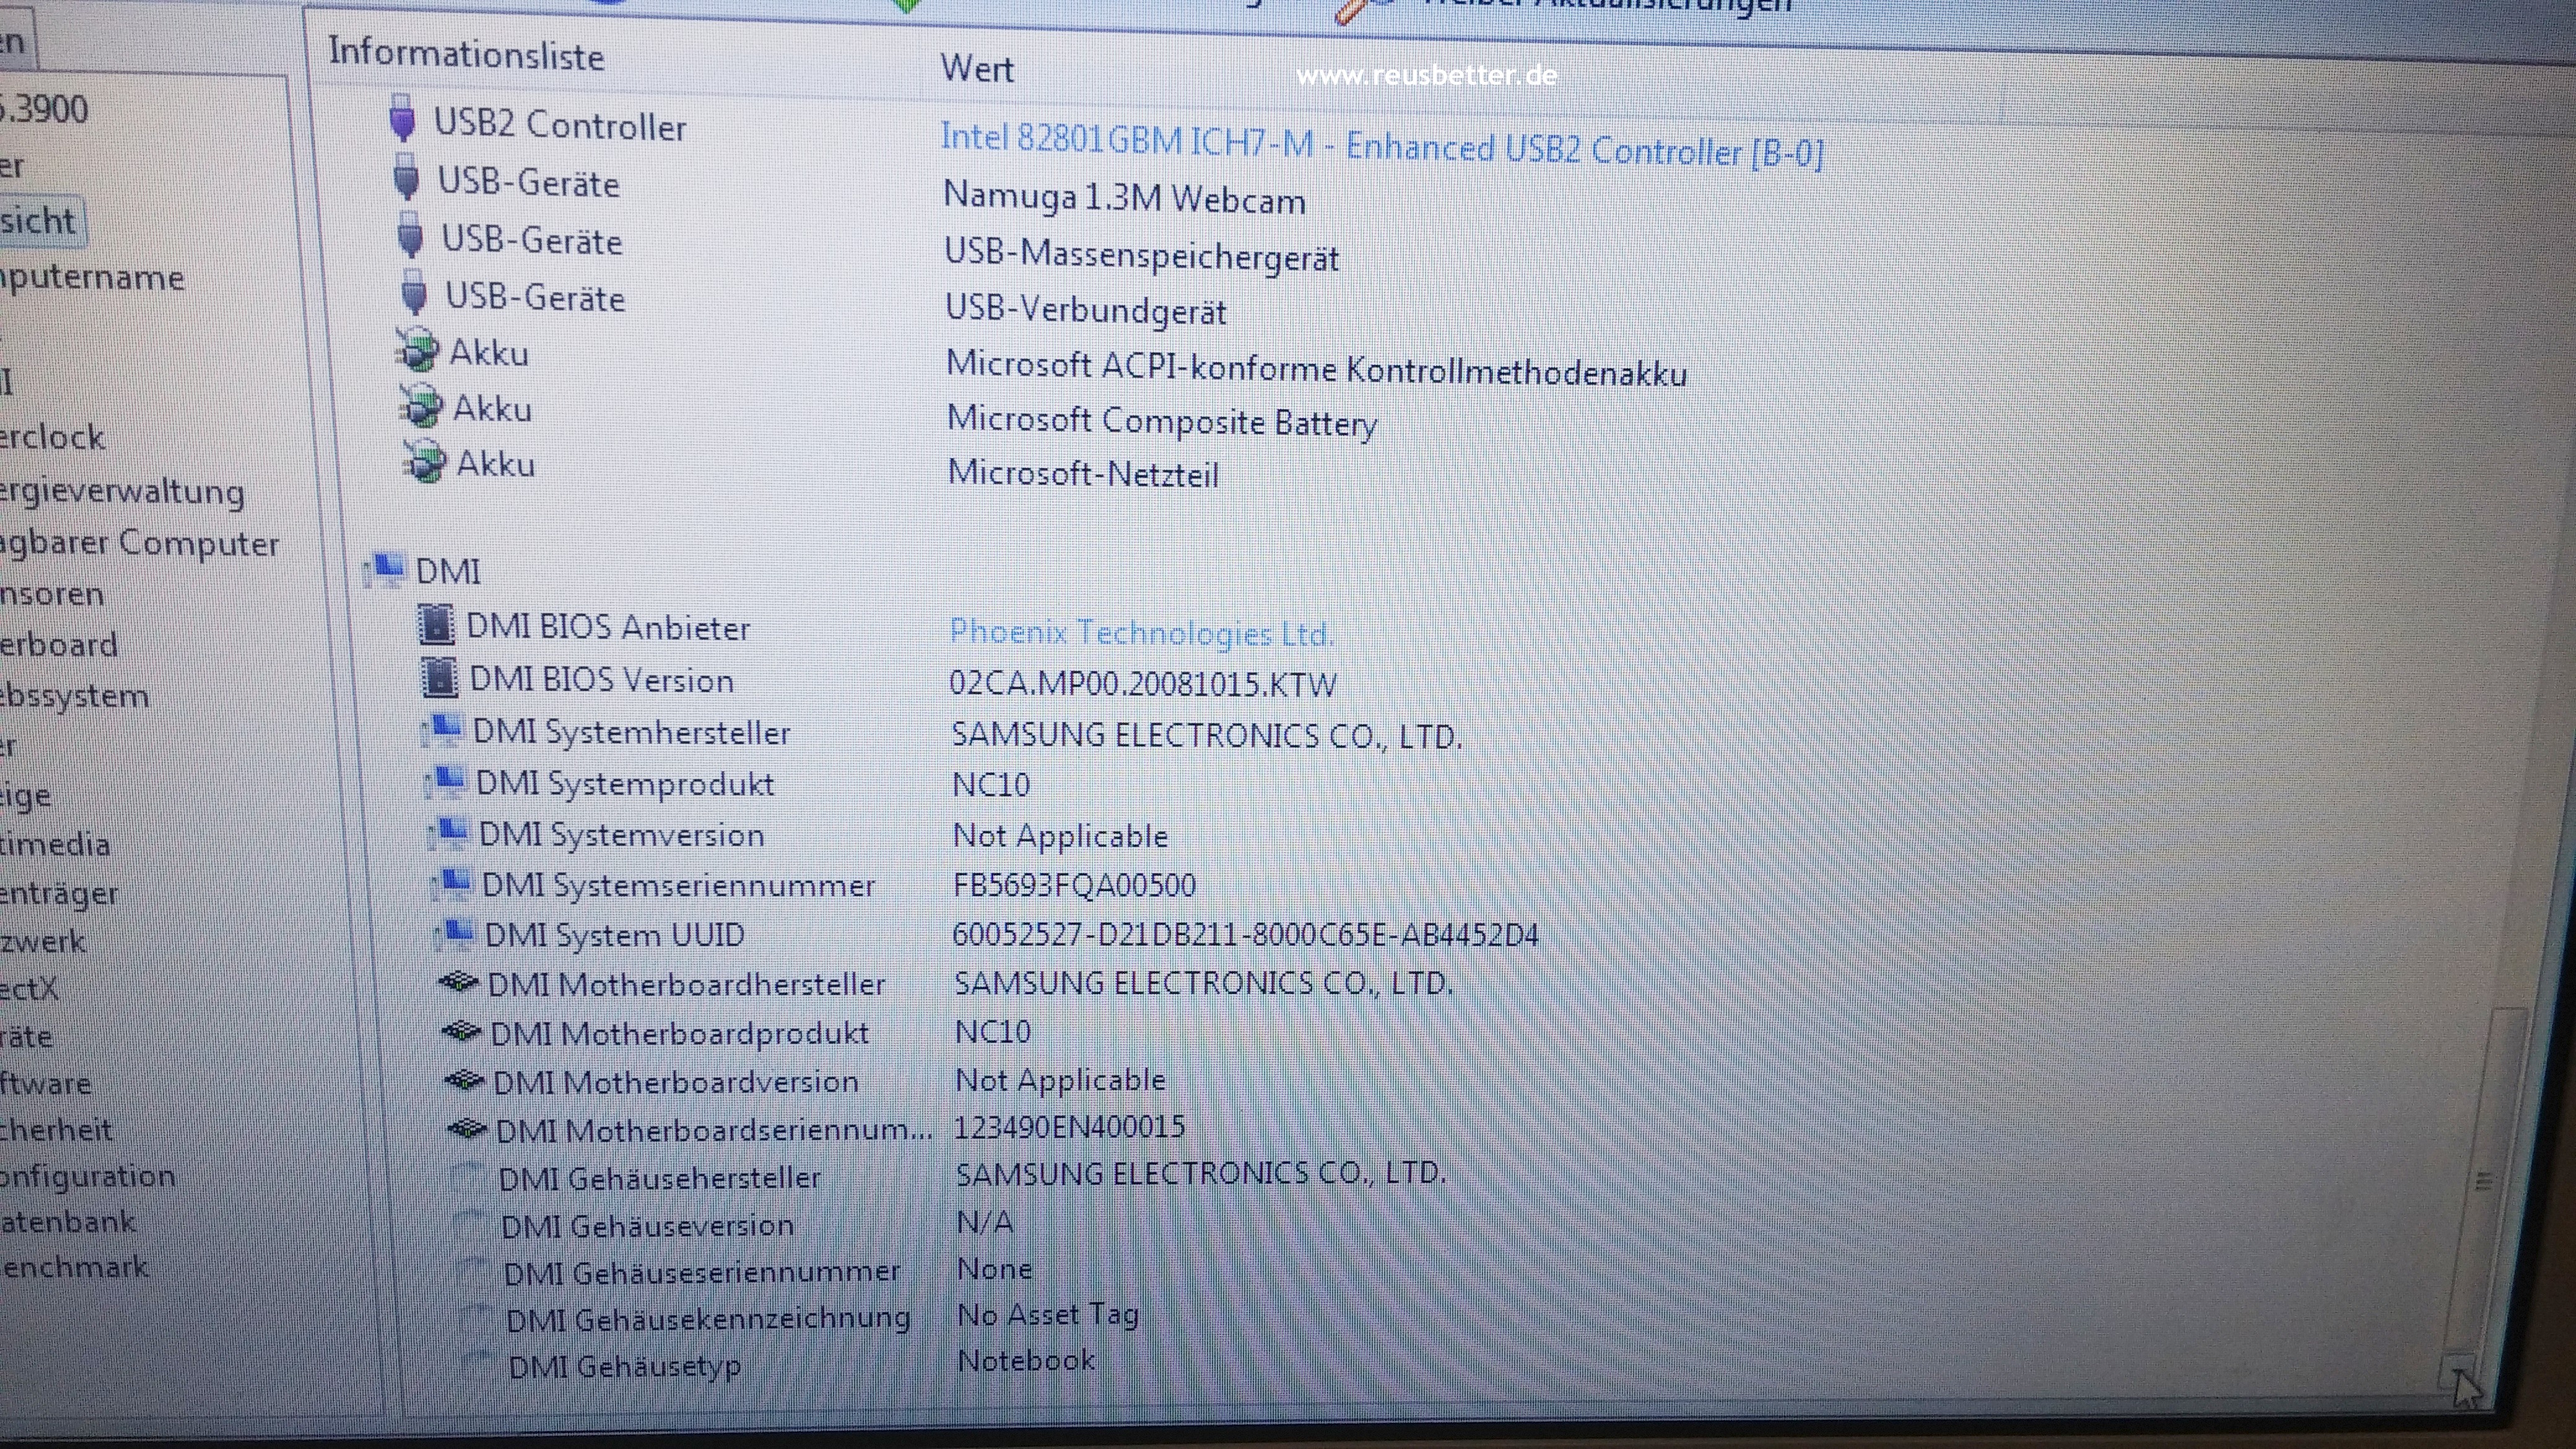Click the Akku icon for Microsoft-Netzteil

point(425,461)
